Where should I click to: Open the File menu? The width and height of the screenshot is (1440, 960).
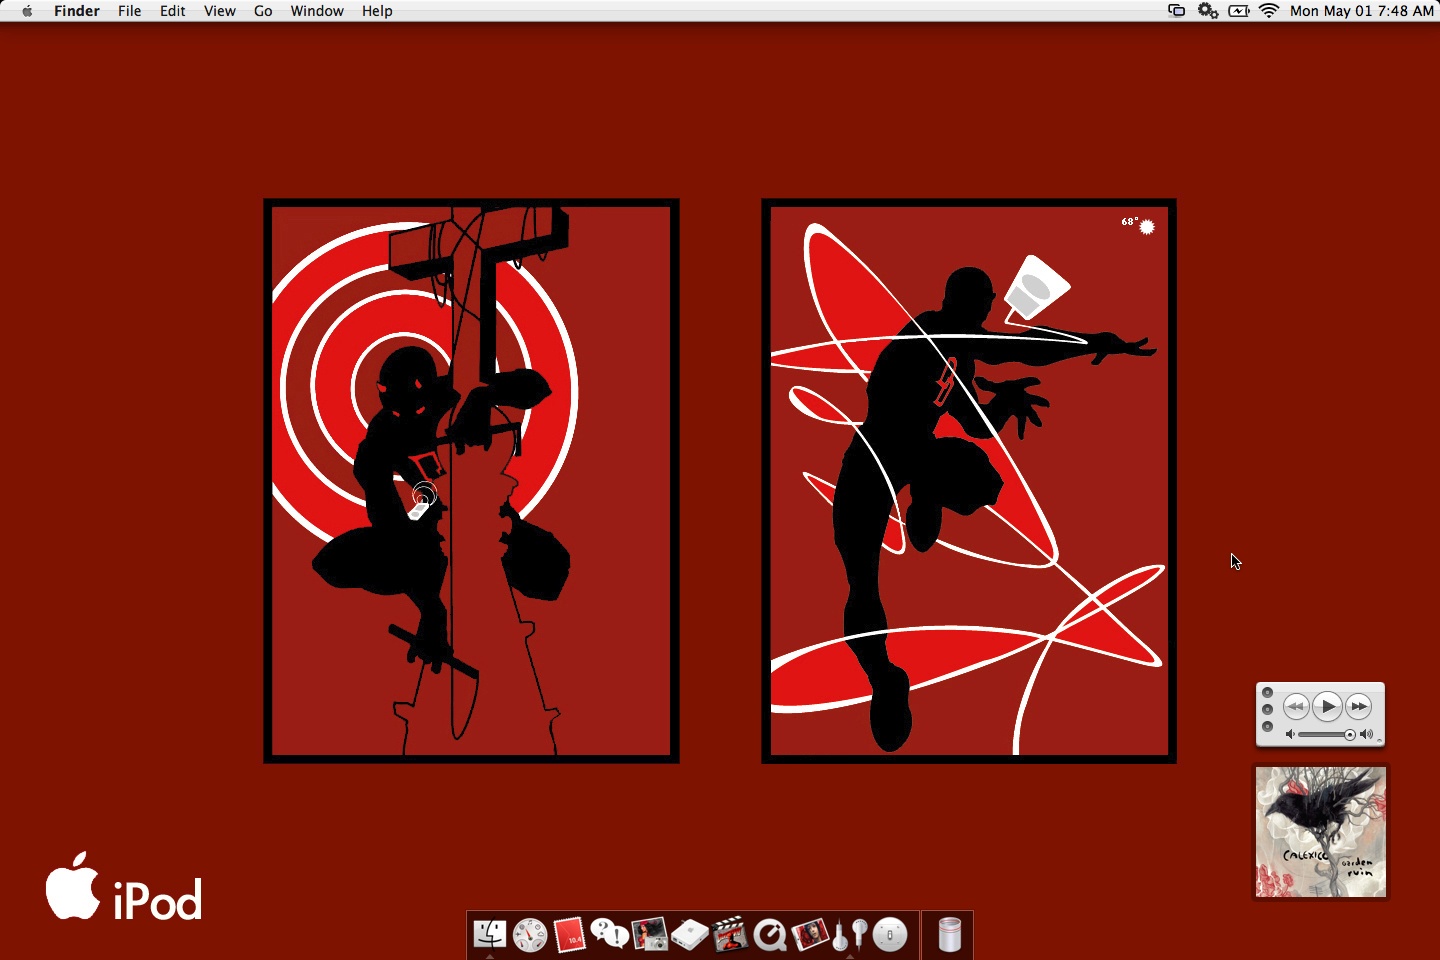click(x=129, y=11)
